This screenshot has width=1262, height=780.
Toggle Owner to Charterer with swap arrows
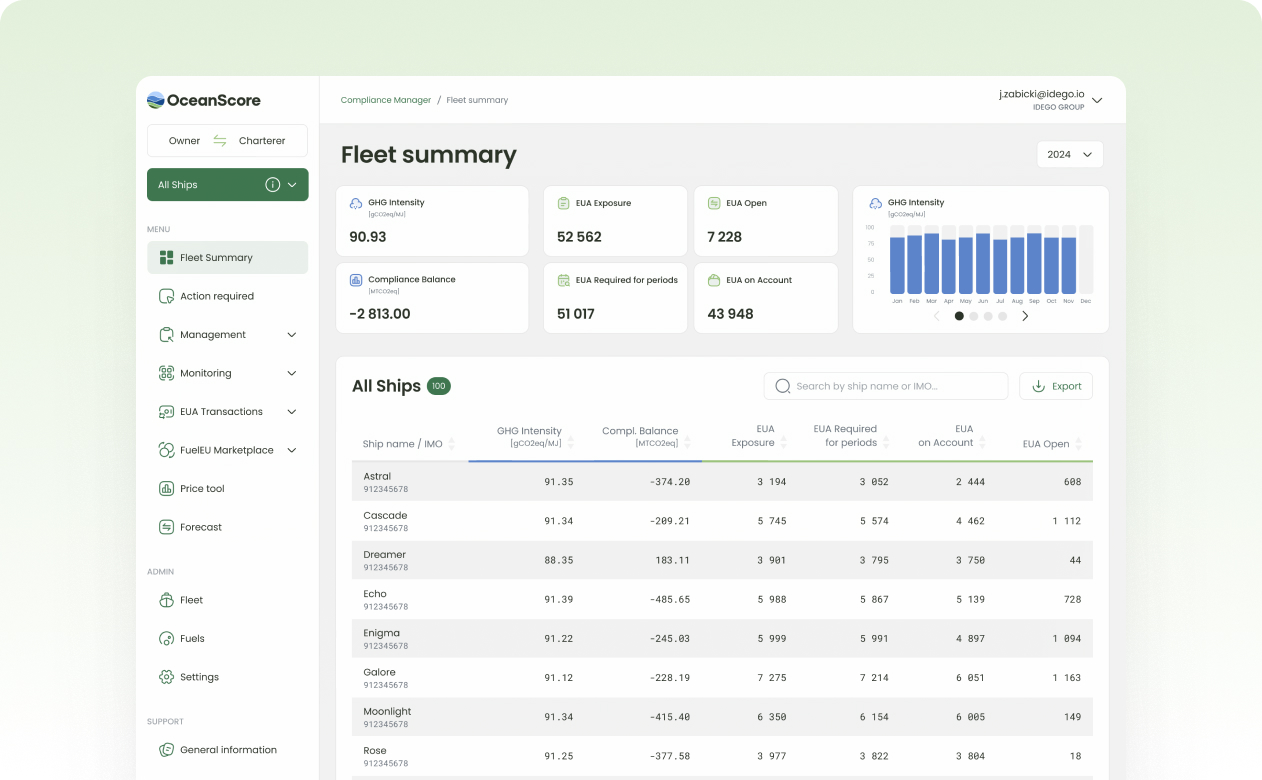click(220, 141)
